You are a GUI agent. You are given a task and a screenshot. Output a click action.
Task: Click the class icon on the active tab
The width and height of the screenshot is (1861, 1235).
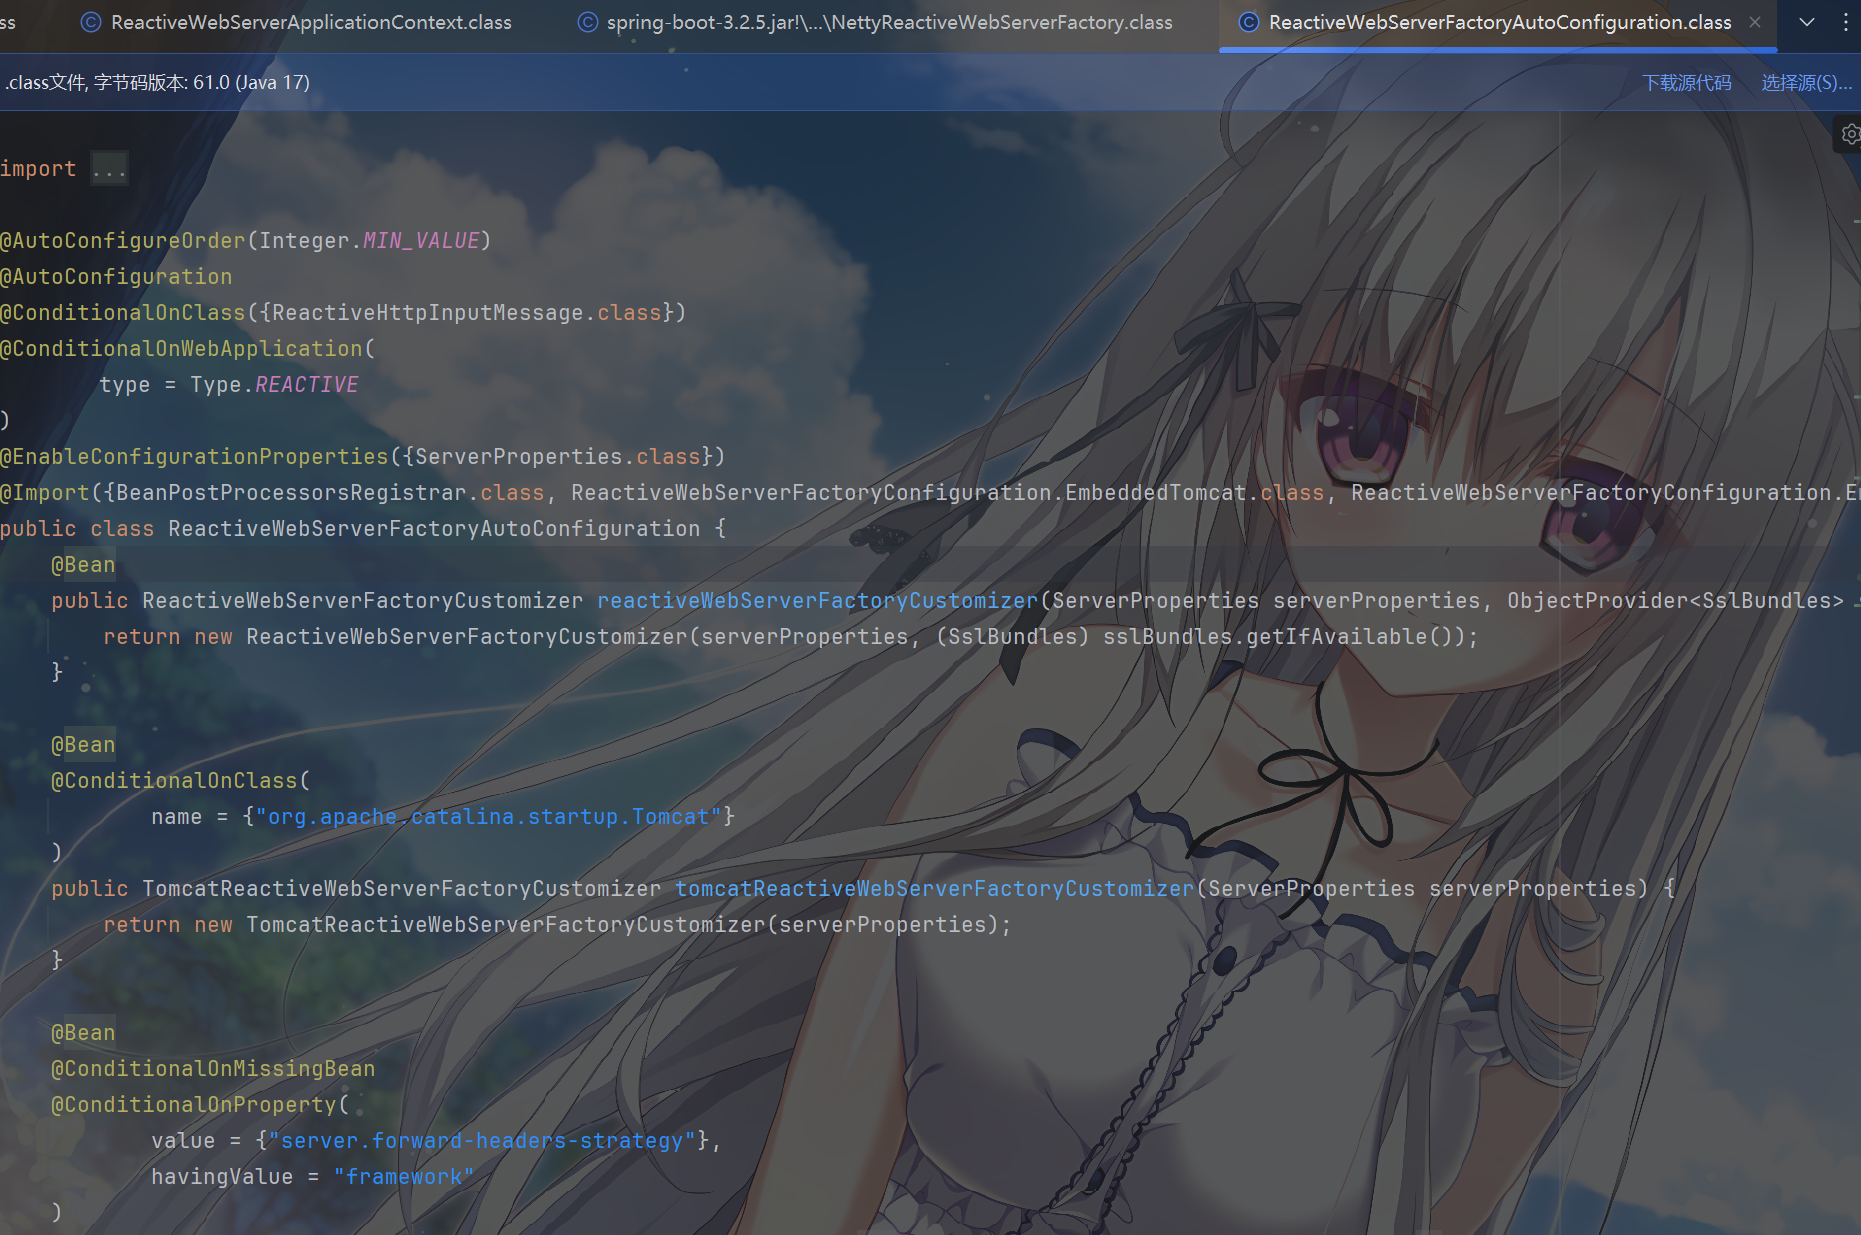point(1249,22)
